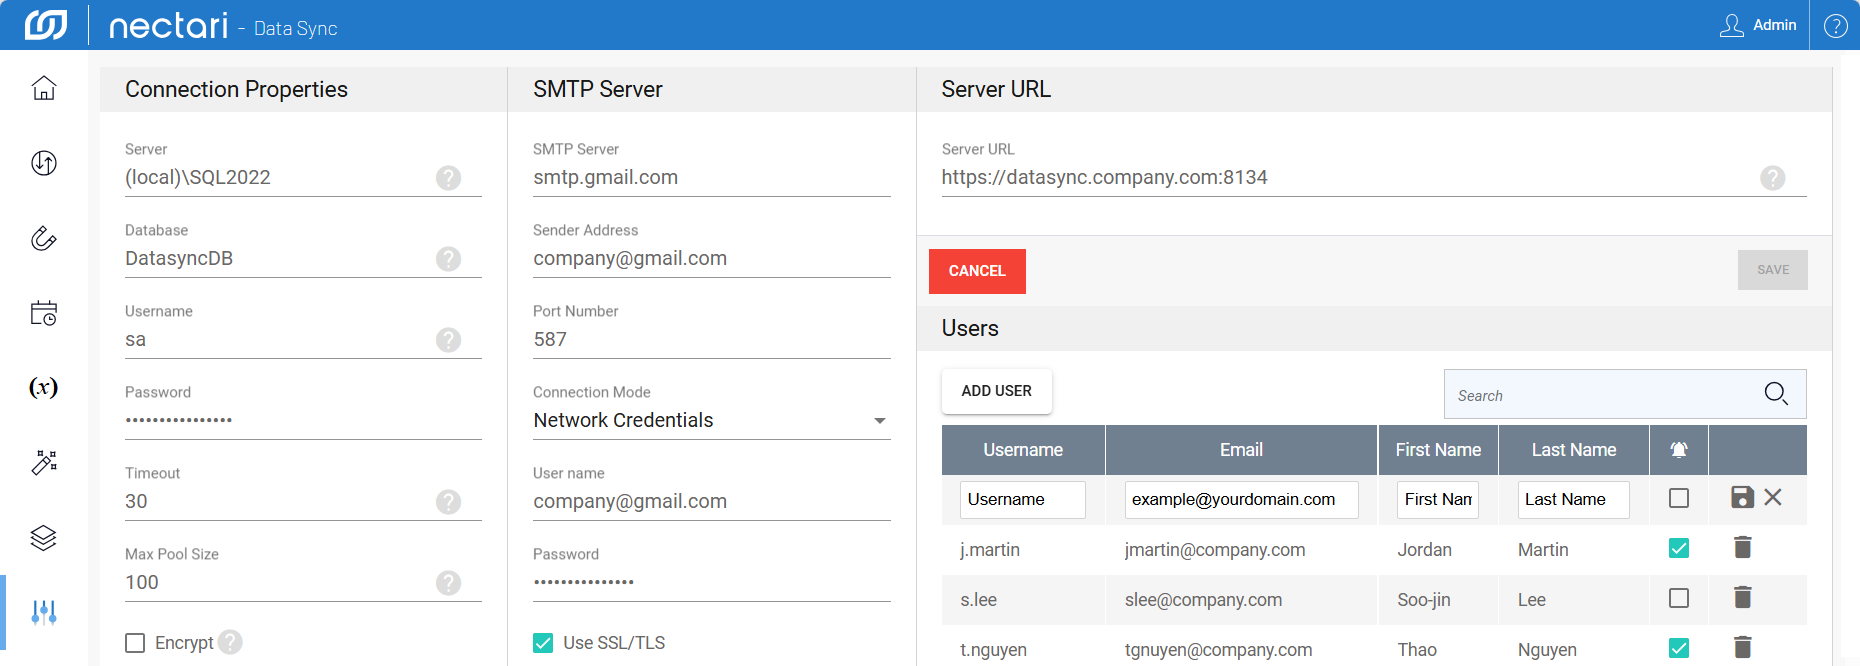Open the stacked layers sidebar icon

click(44, 537)
